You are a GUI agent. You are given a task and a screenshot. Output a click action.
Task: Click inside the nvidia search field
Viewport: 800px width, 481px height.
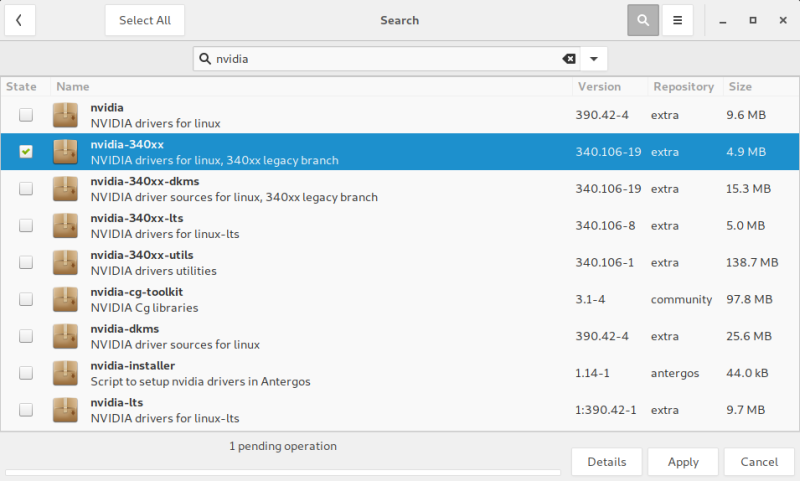(x=380, y=59)
